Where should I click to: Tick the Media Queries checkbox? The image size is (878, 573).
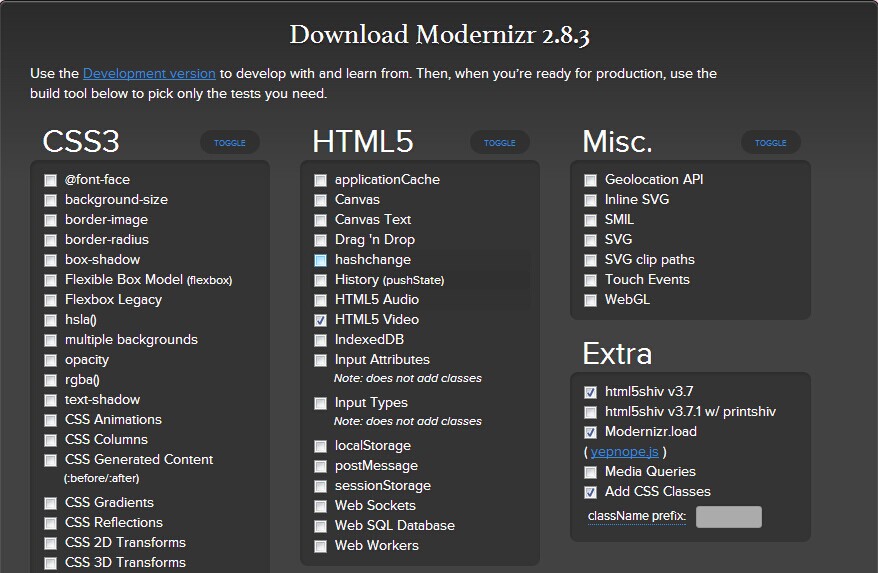(x=590, y=472)
